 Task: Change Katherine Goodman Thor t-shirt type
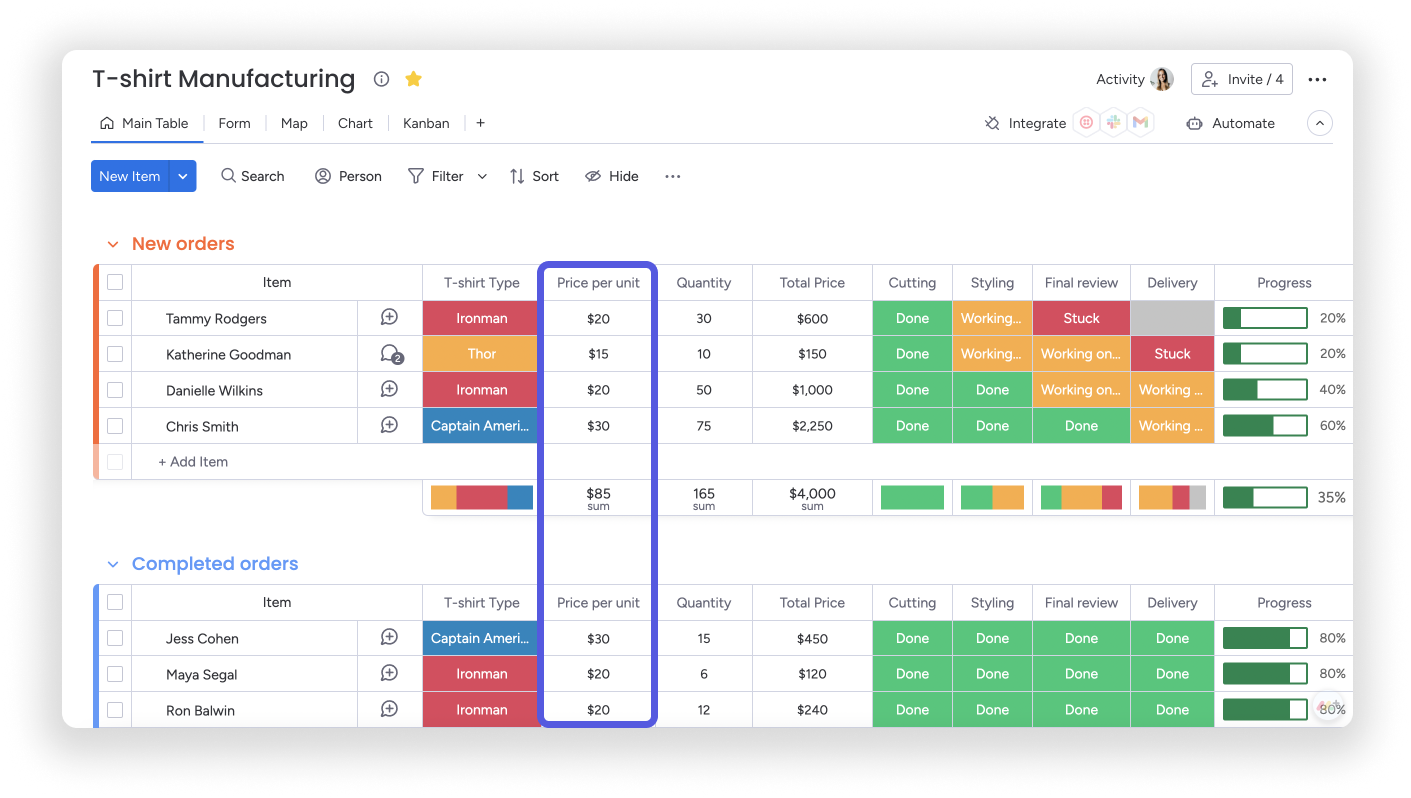click(480, 354)
